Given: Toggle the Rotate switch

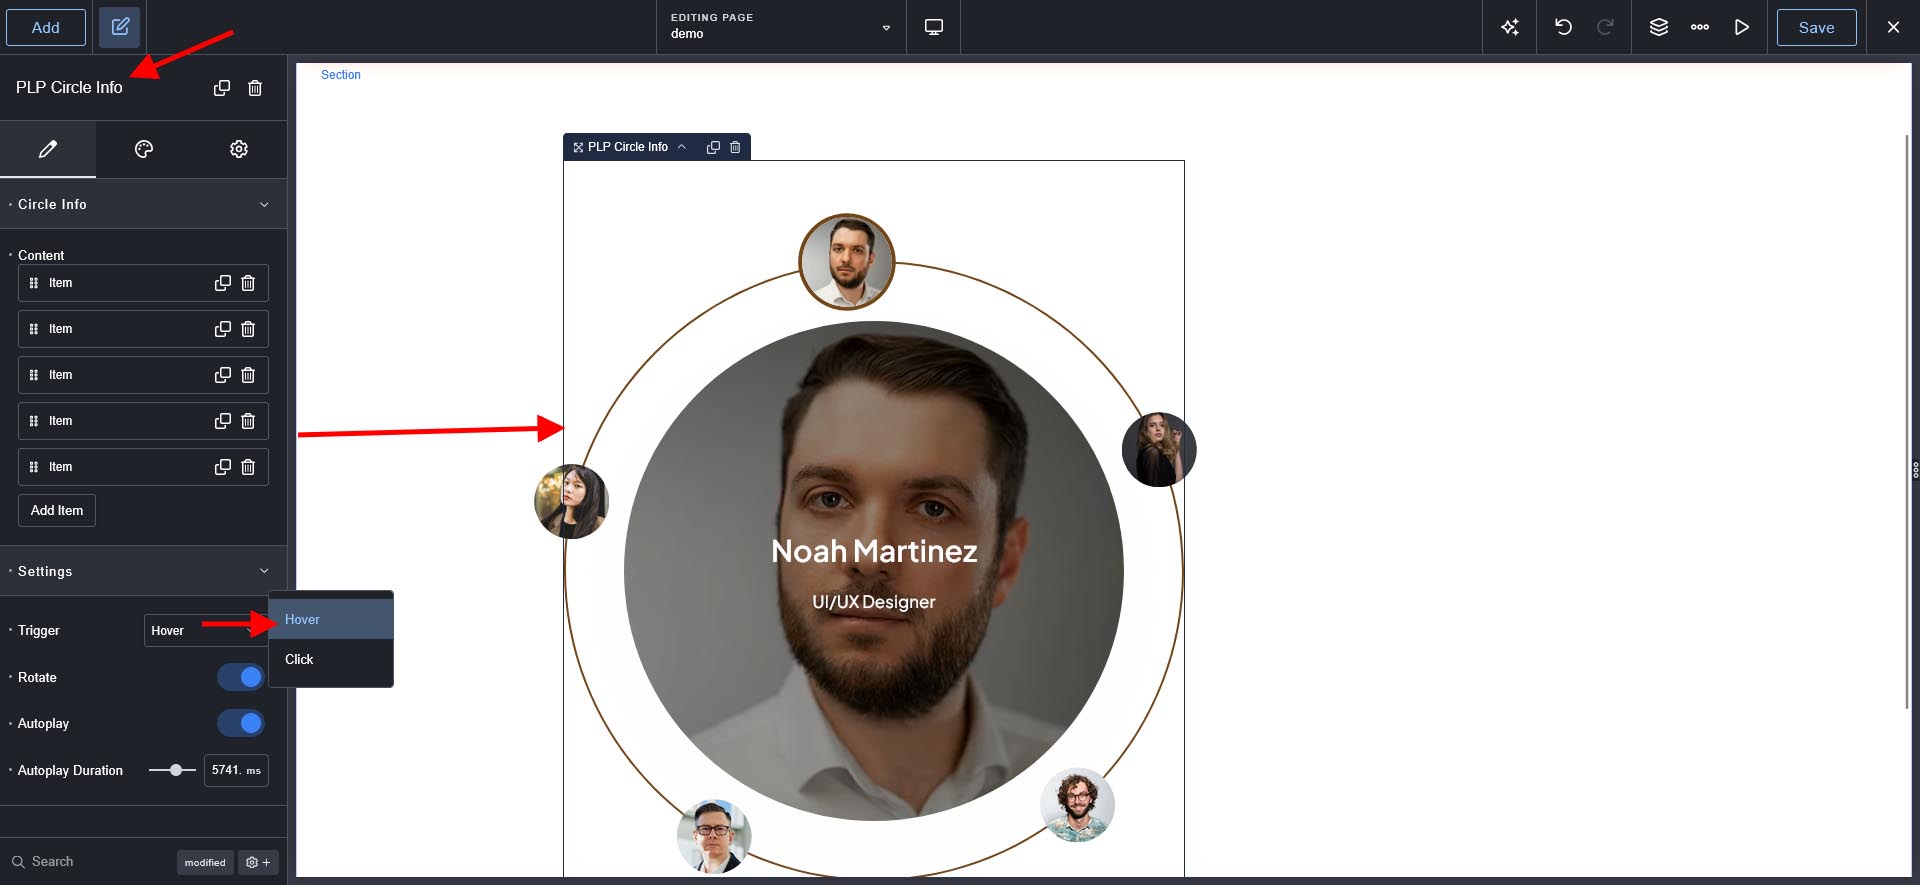Looking at the screenshot, I should pyautogui.click(x=240, y=677).
